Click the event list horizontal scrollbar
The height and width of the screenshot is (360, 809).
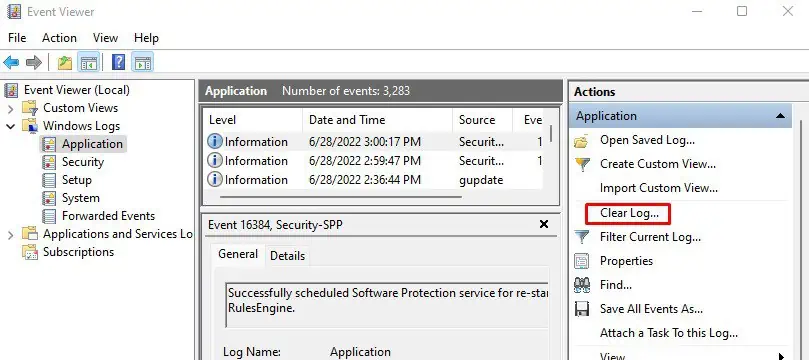click(341, 197)
